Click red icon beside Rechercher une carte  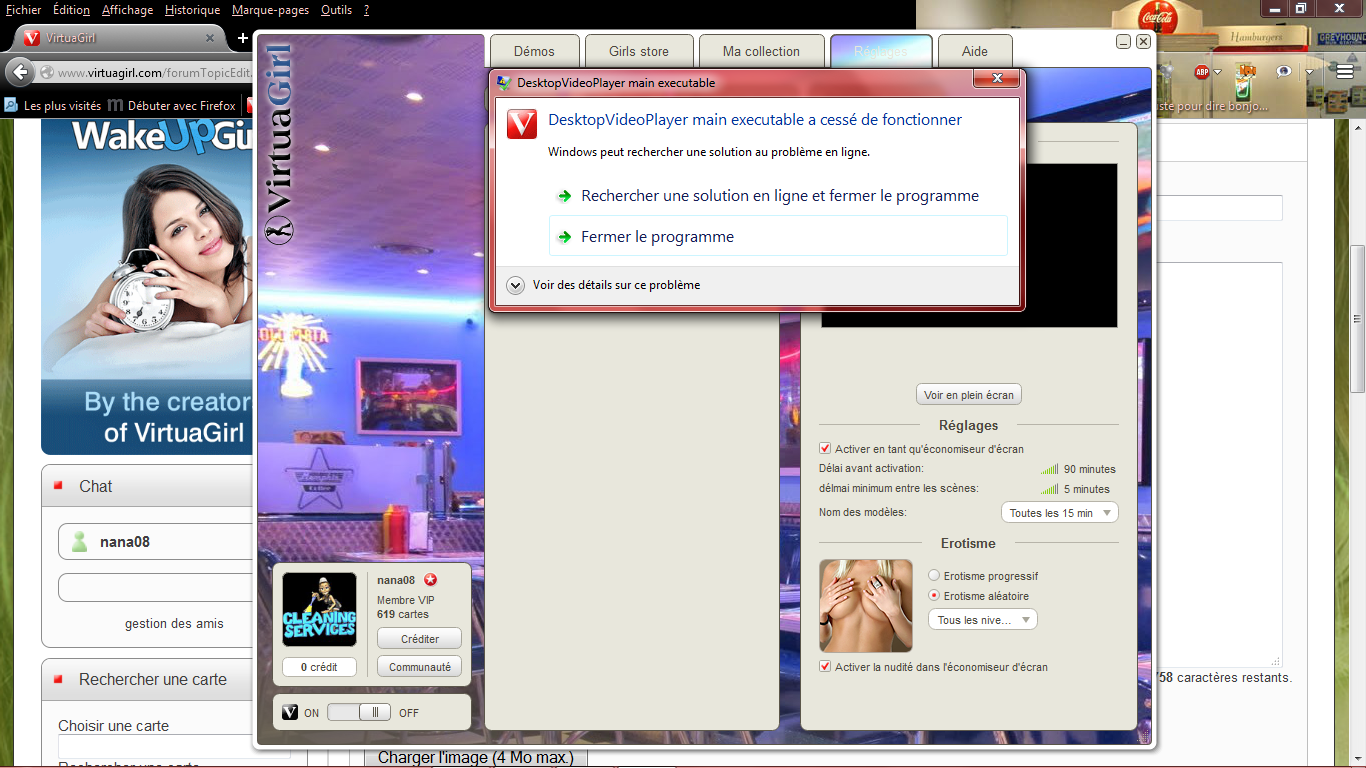[58, 679]
